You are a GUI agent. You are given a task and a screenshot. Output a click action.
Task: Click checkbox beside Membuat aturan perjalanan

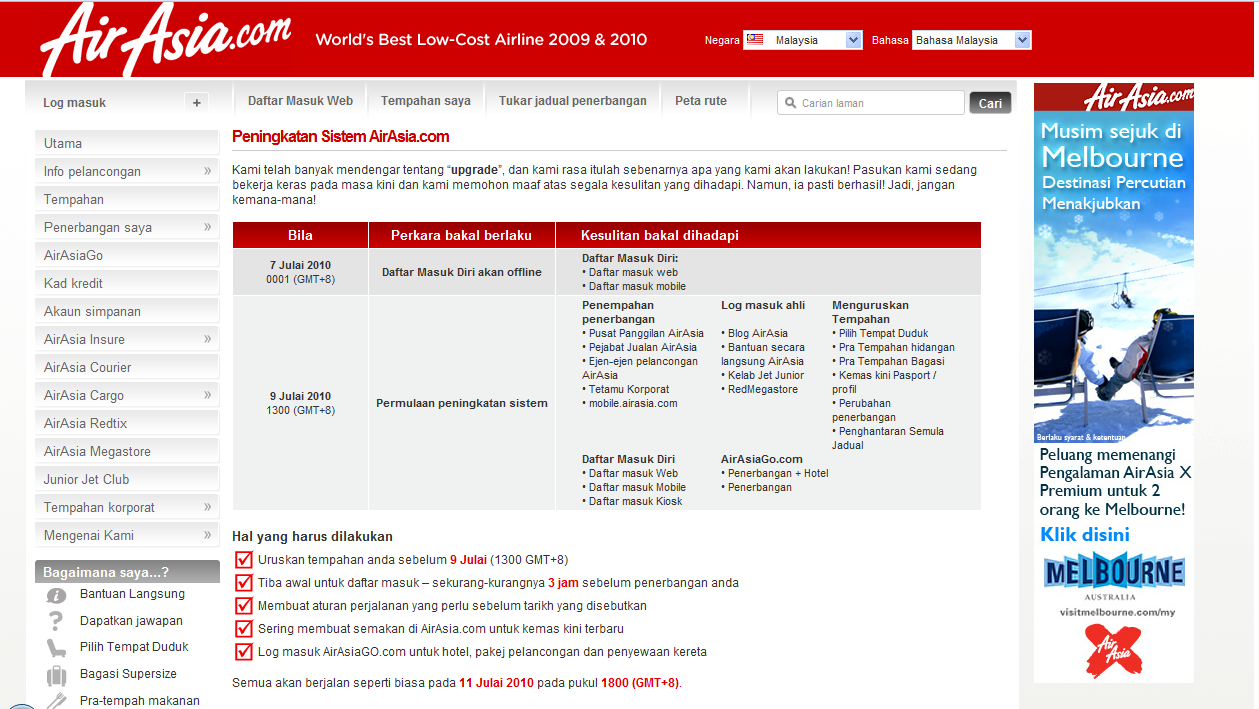tap(243, 605)
